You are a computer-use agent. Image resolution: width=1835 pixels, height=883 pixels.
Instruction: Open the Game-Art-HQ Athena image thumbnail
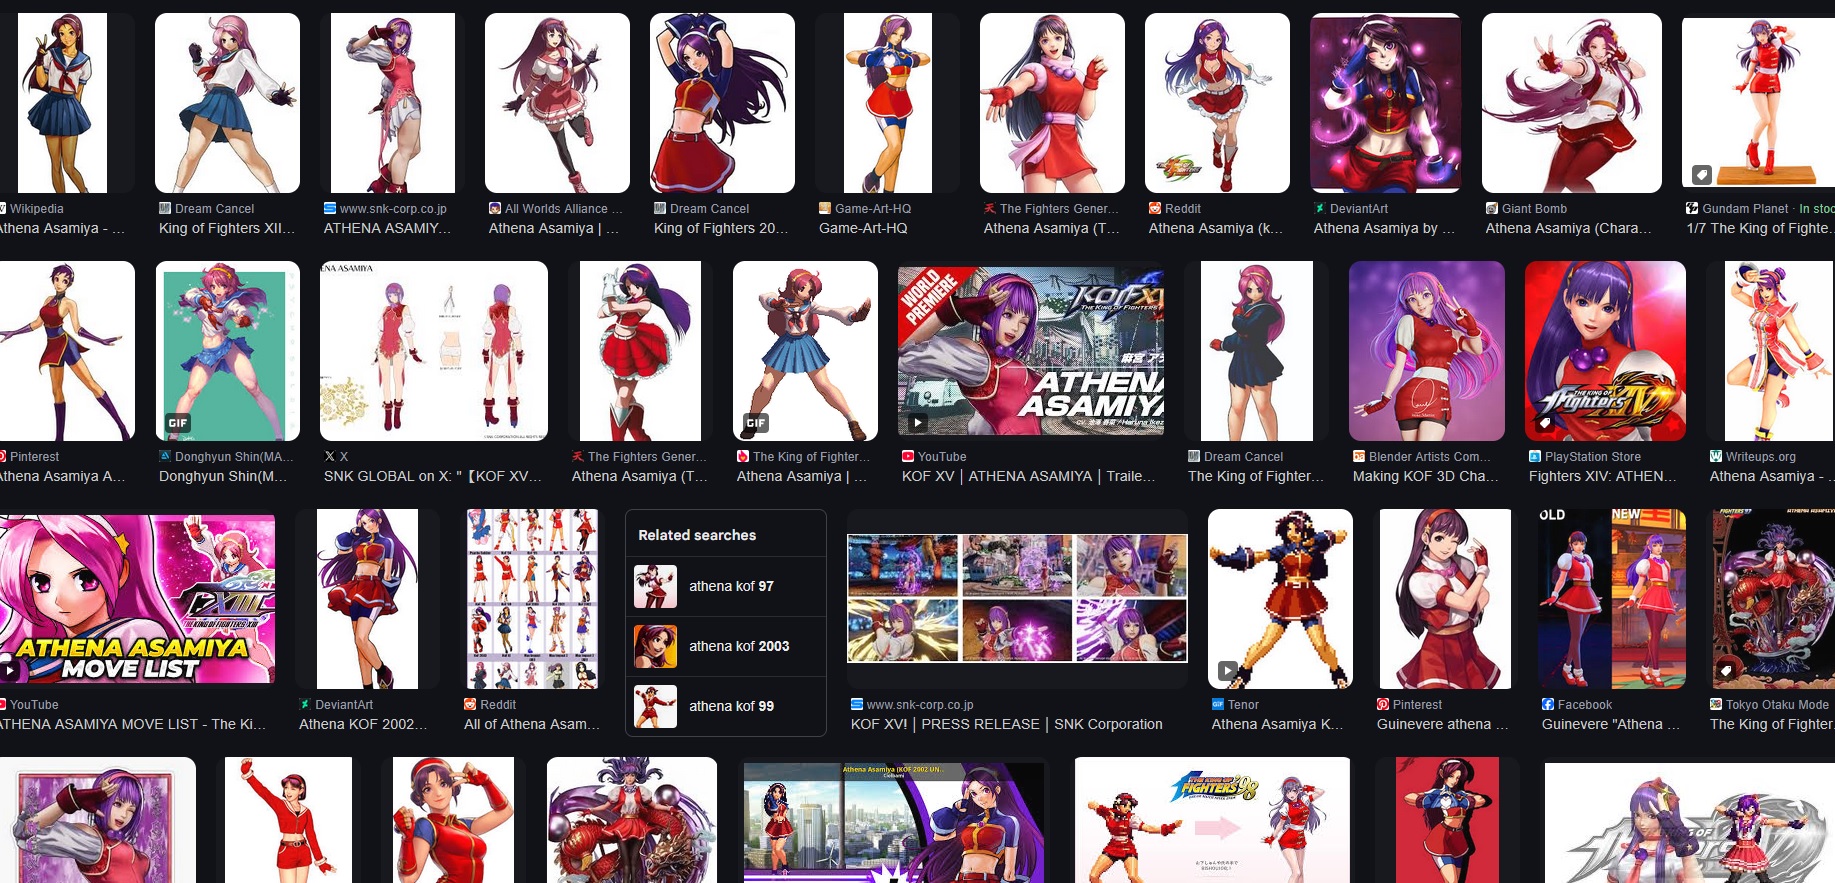(x=887, y=103)
